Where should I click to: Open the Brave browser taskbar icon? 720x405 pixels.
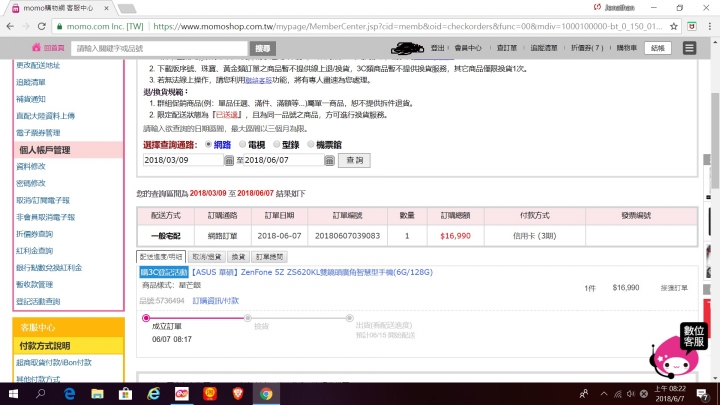click(x=237, y=394)
